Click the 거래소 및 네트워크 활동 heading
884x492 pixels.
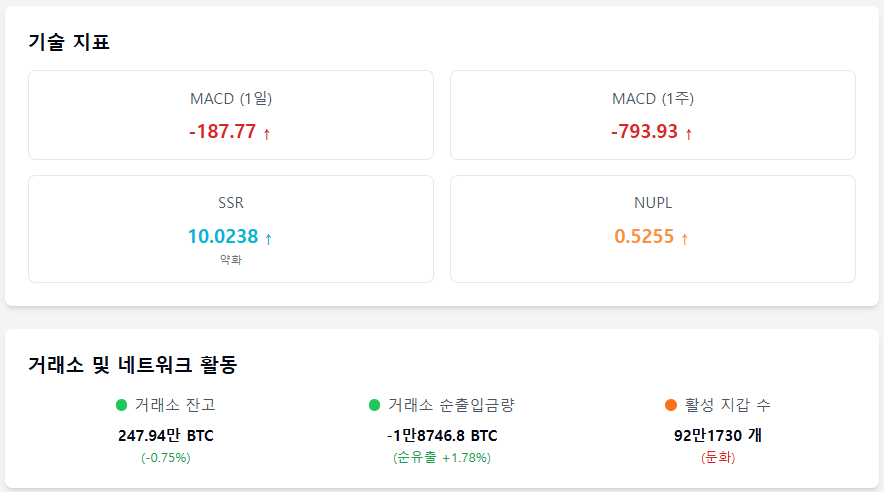point(132,365)
